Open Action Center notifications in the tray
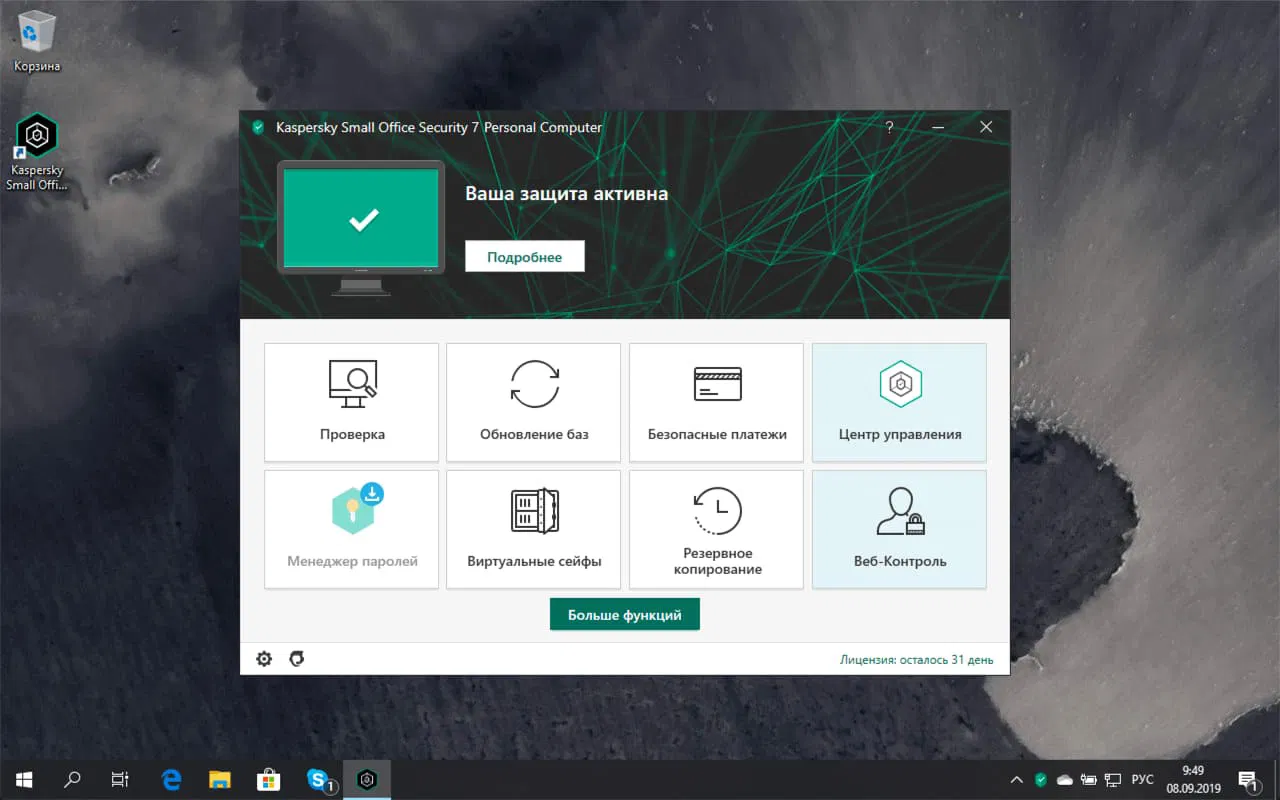 pyautogui.click(x=1248, y=779)
